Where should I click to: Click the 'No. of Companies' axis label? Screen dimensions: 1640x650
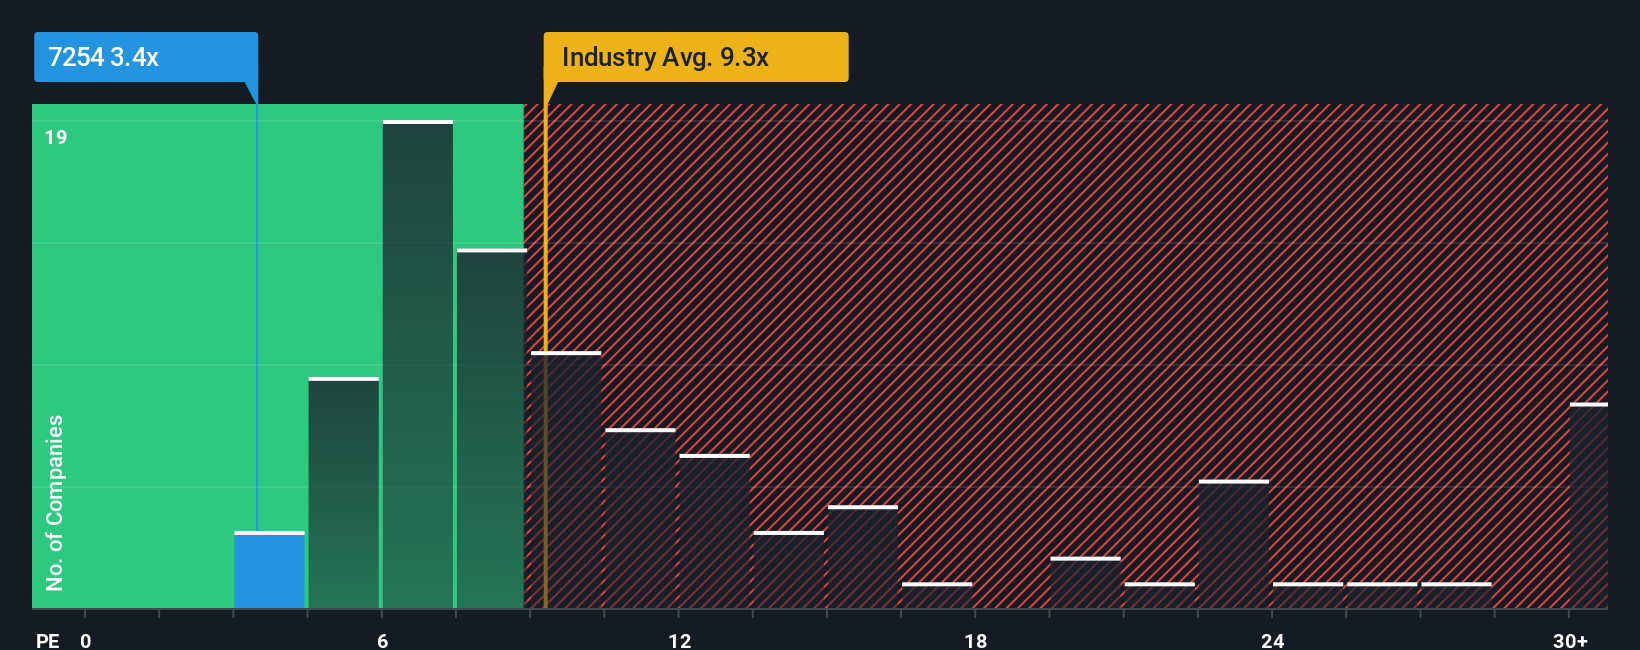pos(54,502)
